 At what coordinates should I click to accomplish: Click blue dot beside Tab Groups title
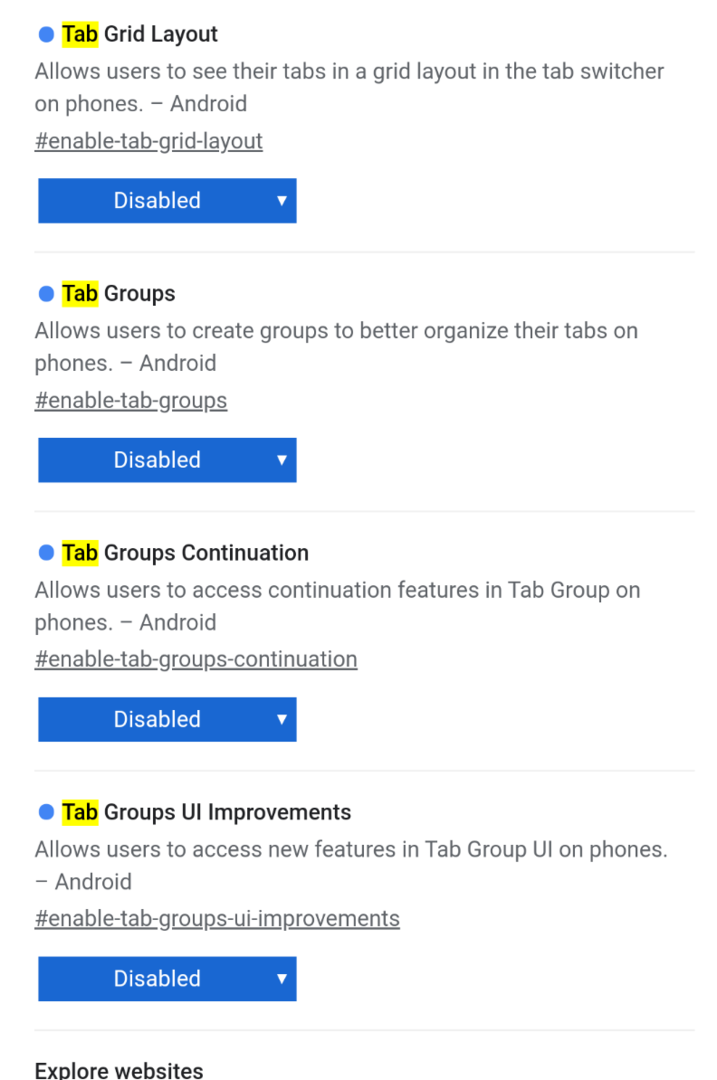pyautogui.click(x=46, y=294)
